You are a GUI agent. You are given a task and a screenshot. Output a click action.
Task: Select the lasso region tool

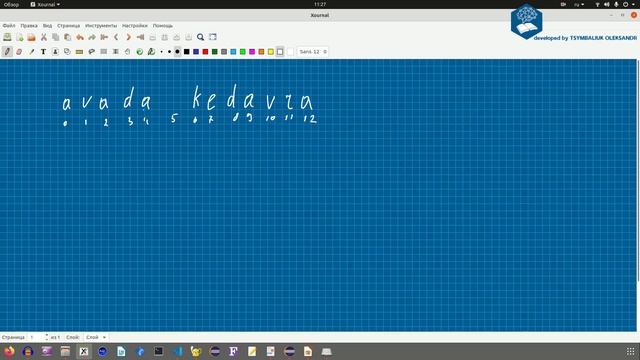pyautogui.click(x=91, y=52)
